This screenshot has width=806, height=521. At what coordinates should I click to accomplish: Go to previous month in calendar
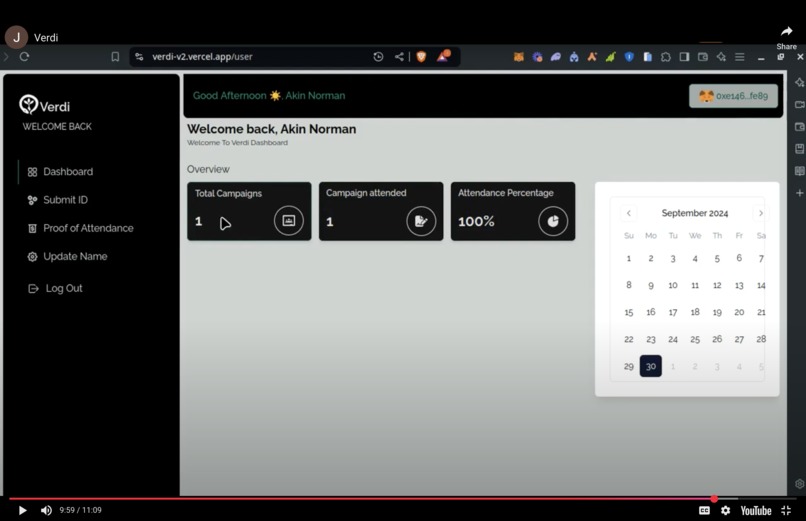pyautogui.click(x=629, y=213)
